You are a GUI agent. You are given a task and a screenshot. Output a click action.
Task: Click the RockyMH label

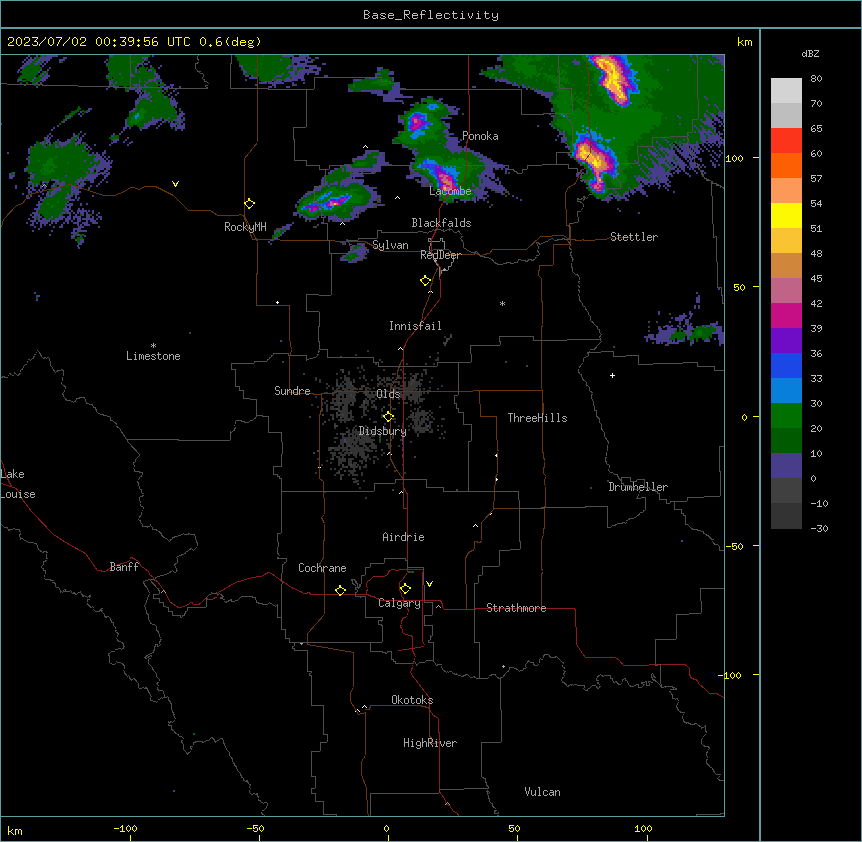245,227
